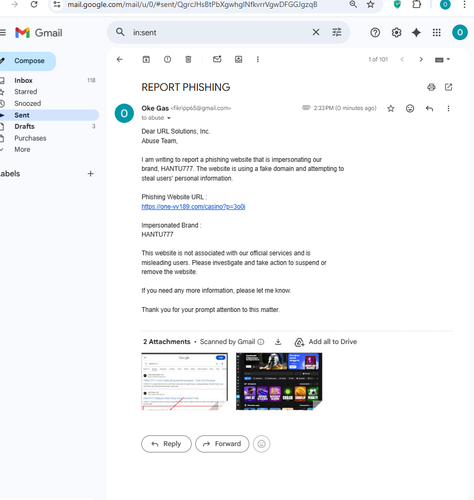Bookmark this page with the star icon
Image resolution: width=474 pixels, height=500 pixels.
(x=370, y=4)
